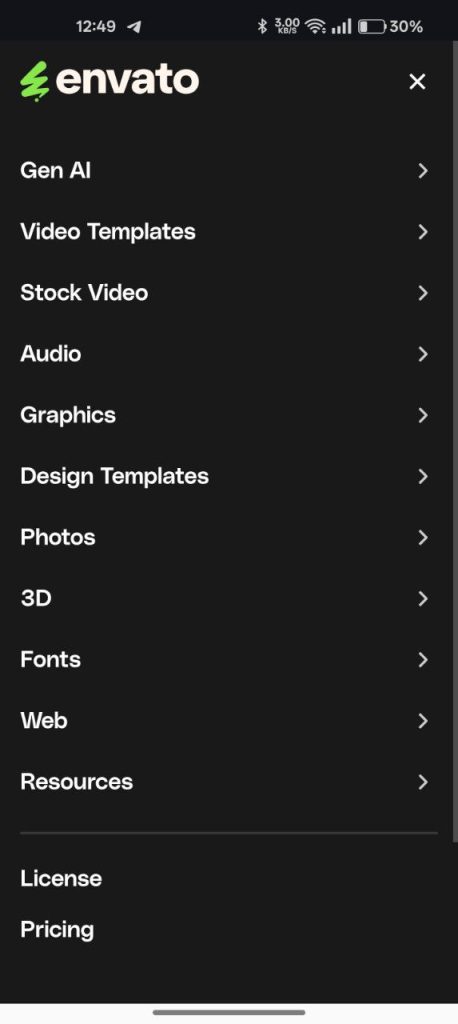Expand the 3D category chevron
Screen dimensions: 458x1024
[423, 598]
